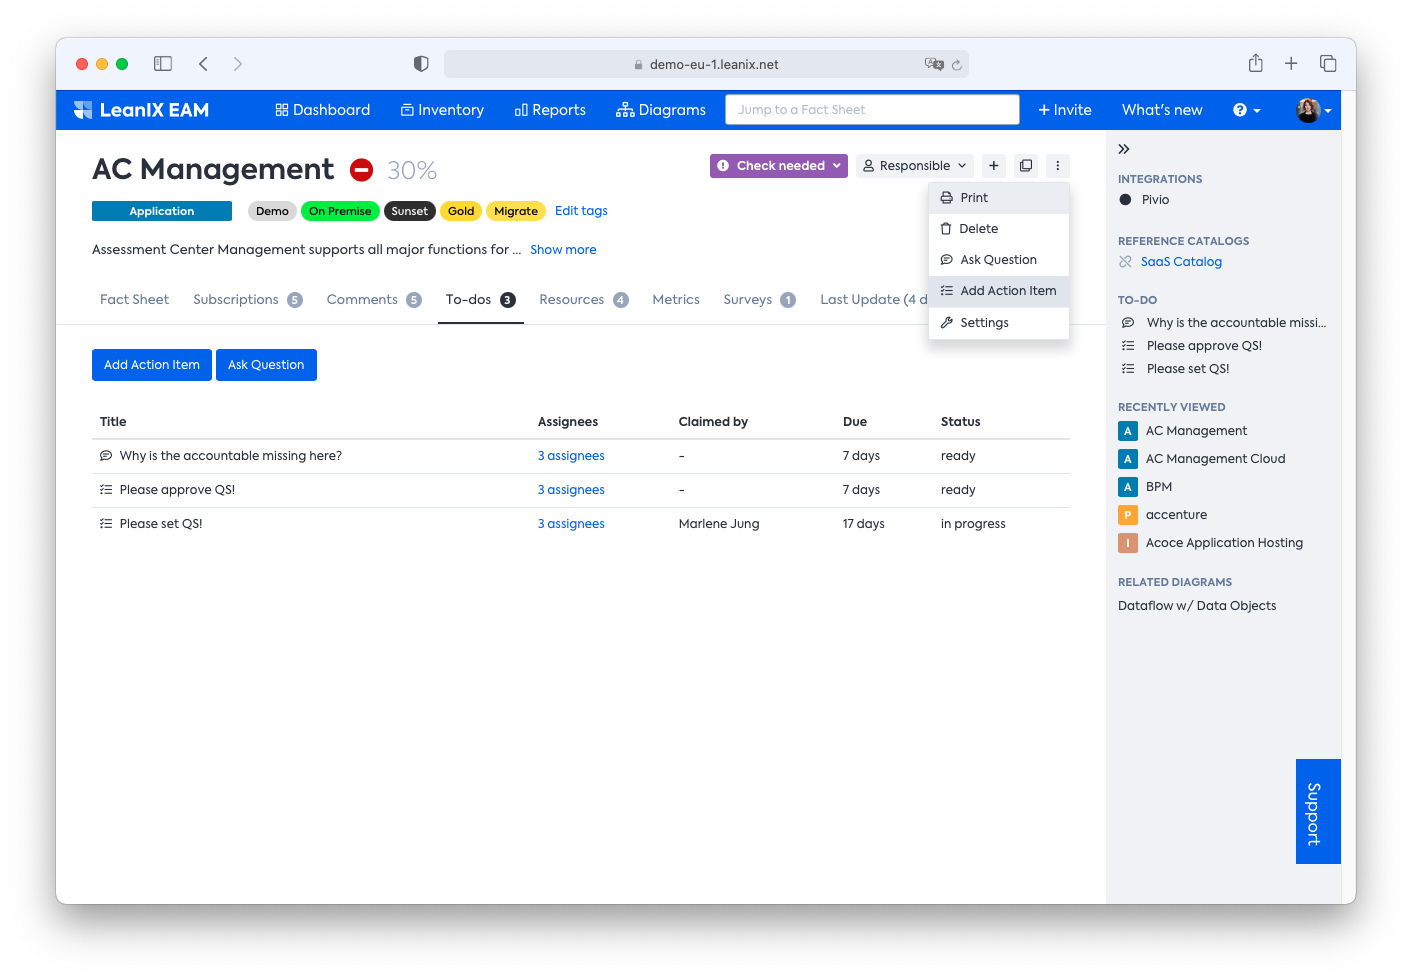Viewport: 1412px width, 978px height.
Task: Click the plus icon next to Responsible
Action: pos(994,166)
